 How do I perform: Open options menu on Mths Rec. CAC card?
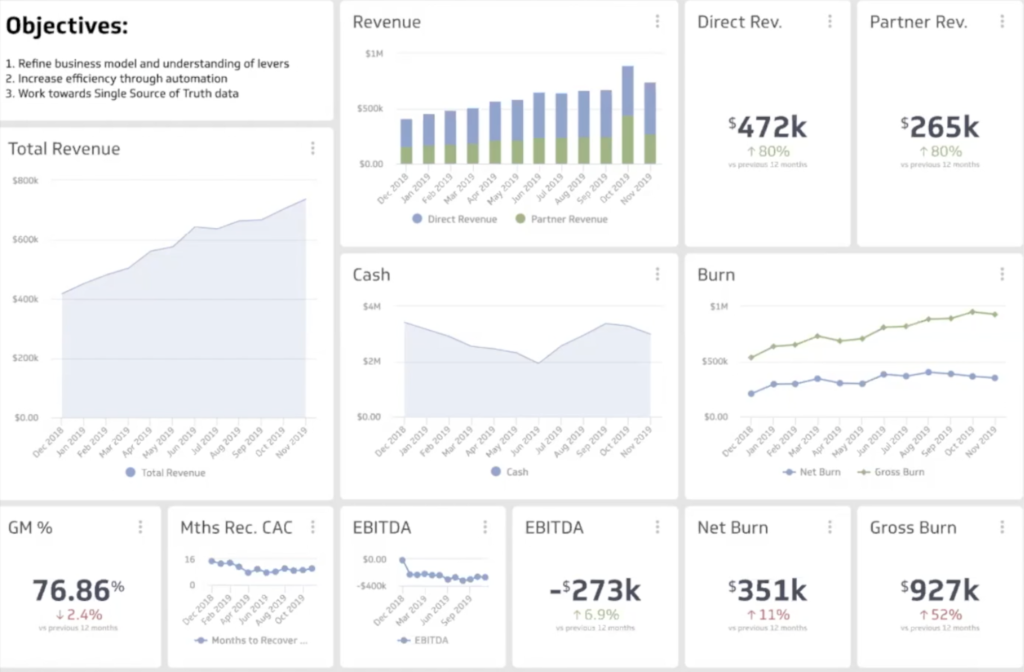[313, 527]
